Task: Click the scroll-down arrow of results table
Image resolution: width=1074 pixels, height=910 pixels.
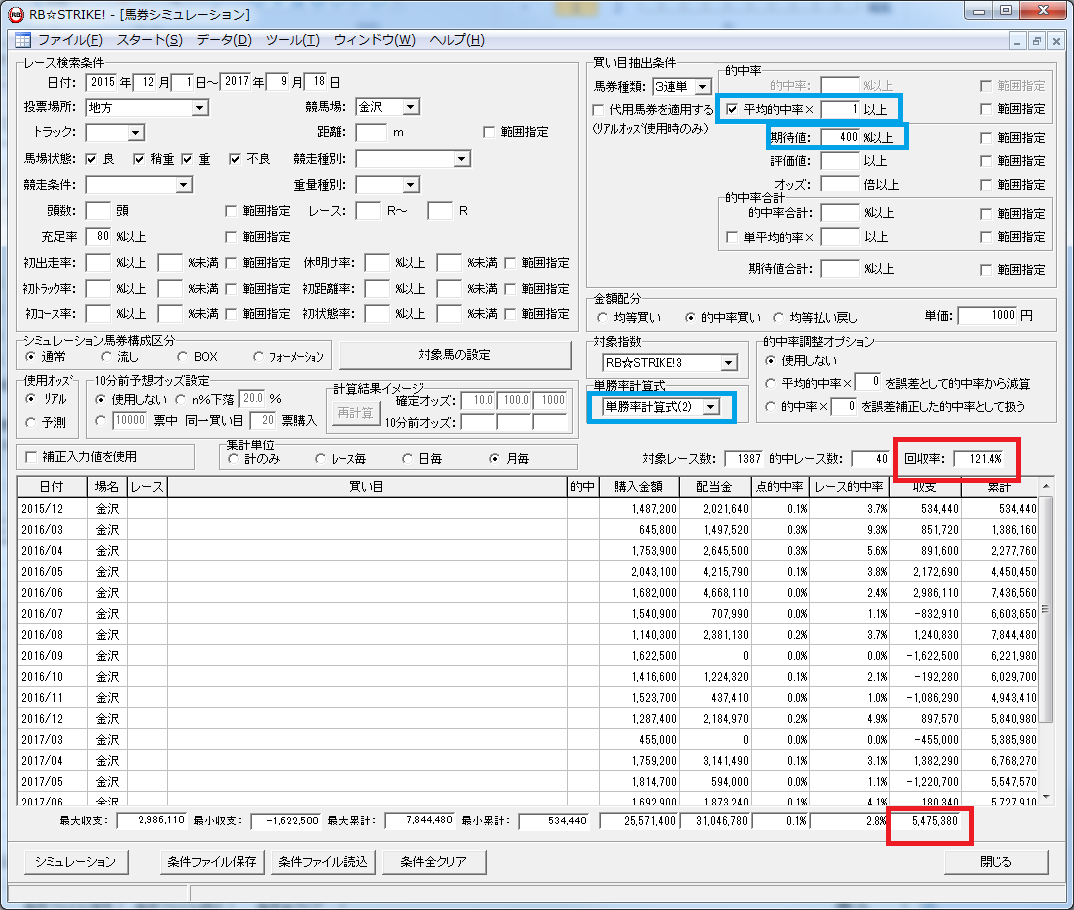Action: (x=1046, y=797)
